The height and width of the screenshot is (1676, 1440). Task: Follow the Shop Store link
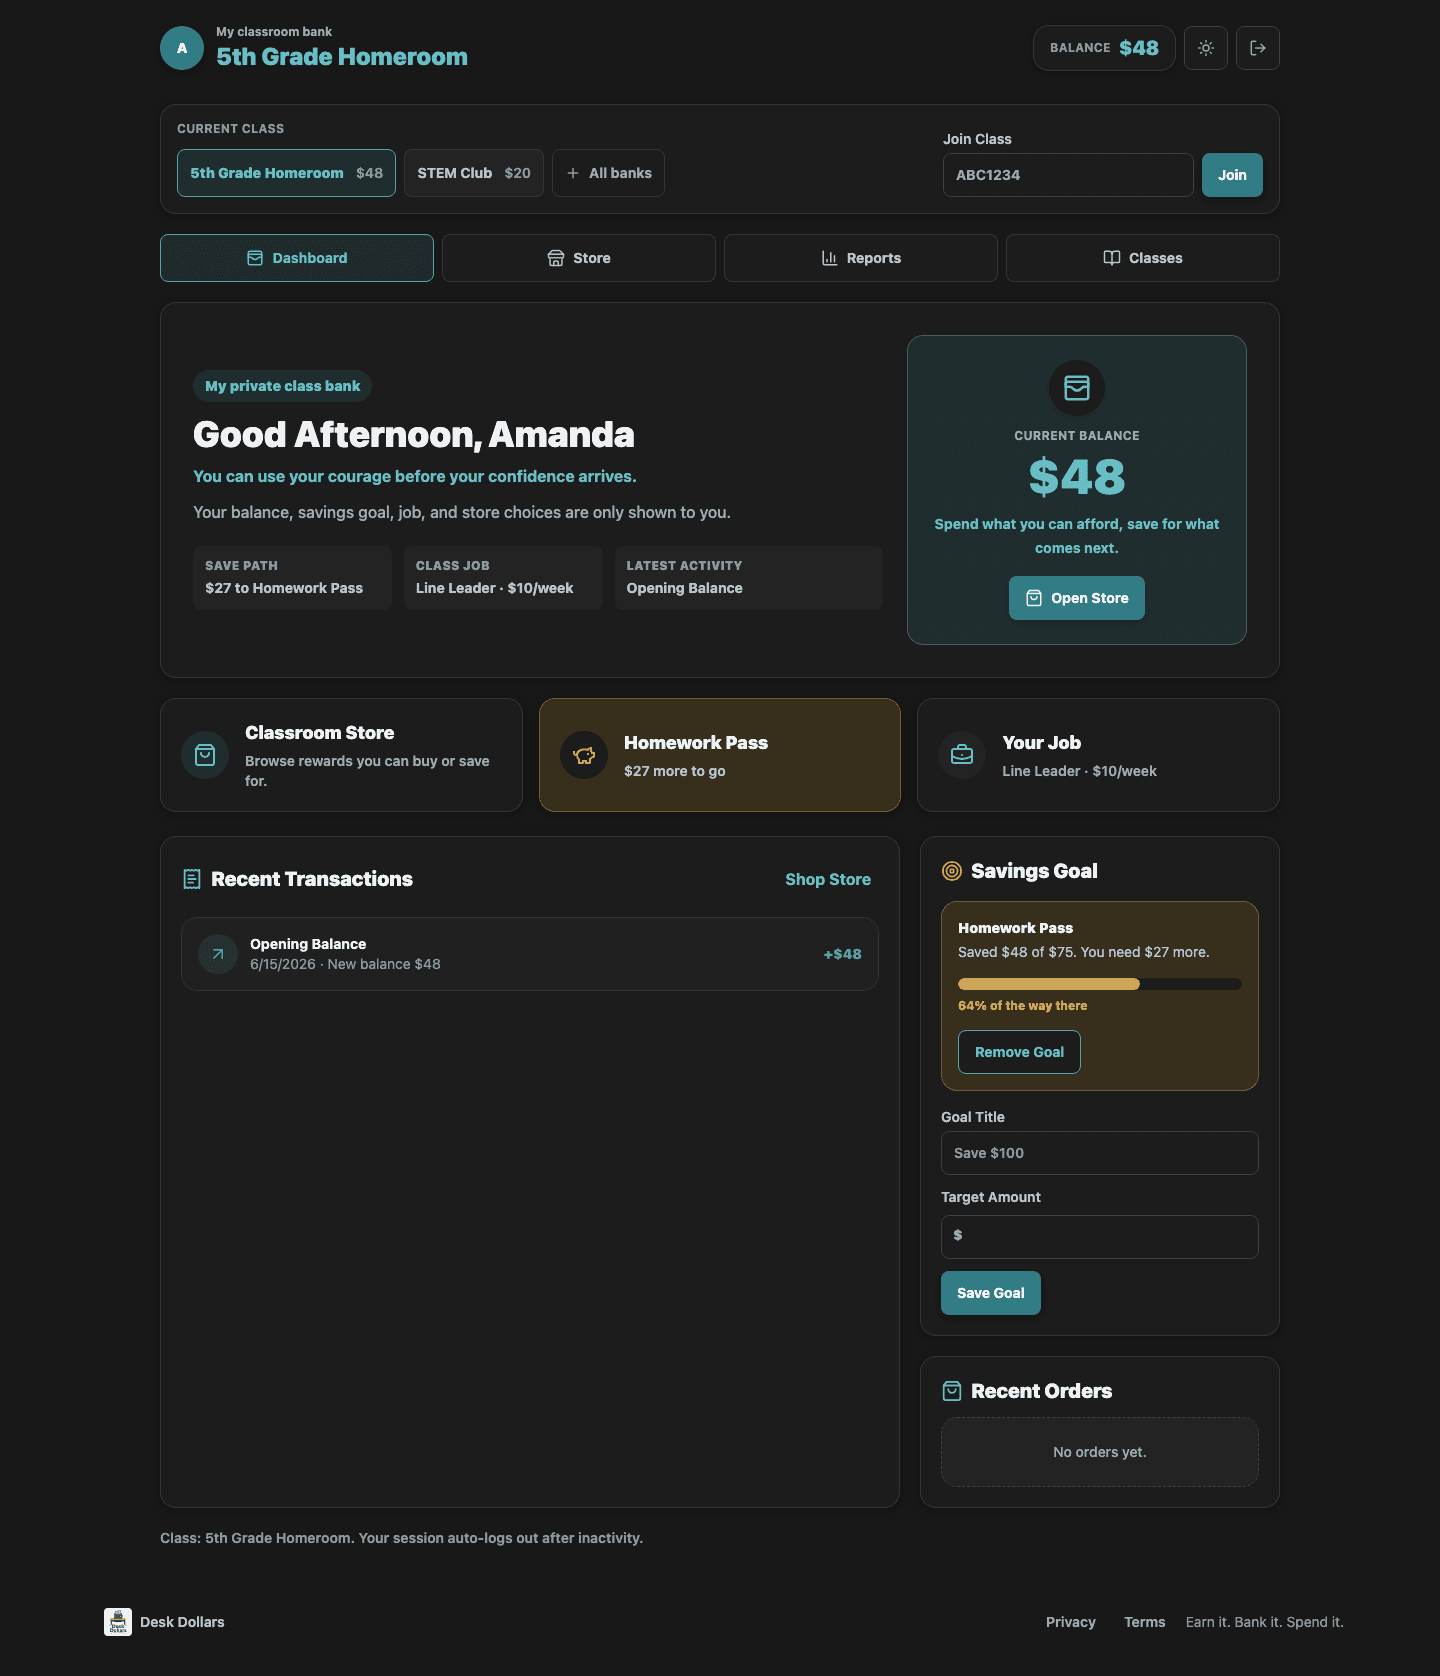point(828,879)
